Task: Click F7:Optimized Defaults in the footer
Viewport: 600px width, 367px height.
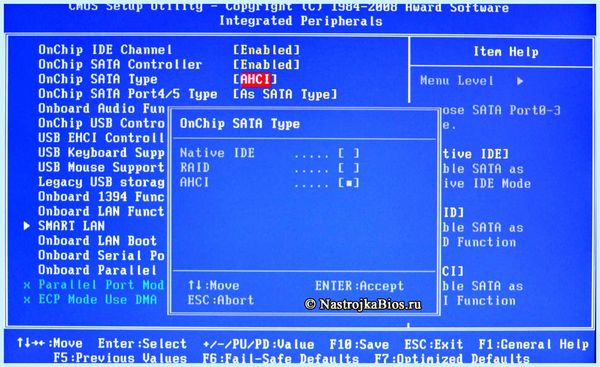Action: (x=452, y=359)
